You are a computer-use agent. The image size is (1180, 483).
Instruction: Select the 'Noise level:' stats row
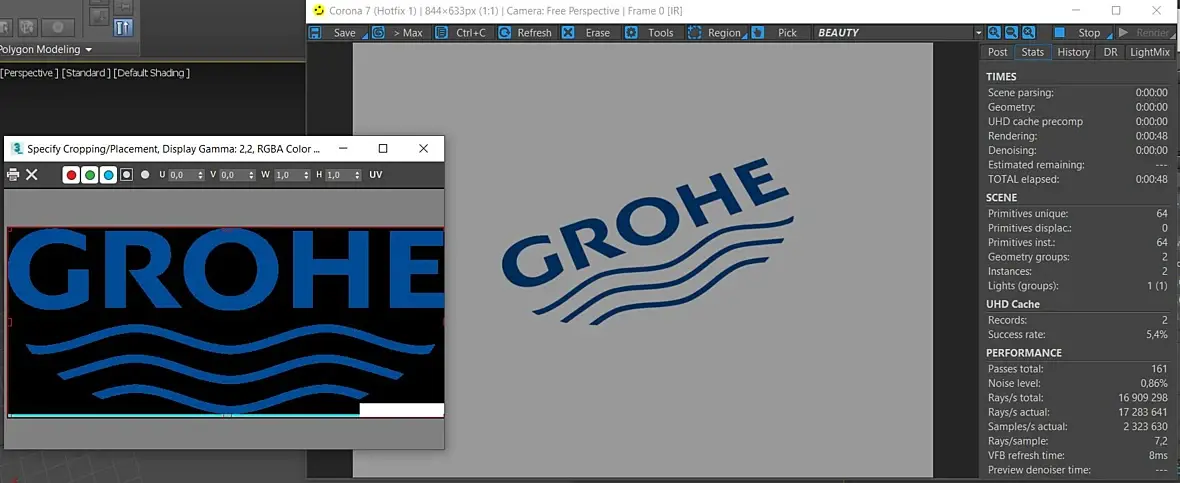coord(1078,384)
